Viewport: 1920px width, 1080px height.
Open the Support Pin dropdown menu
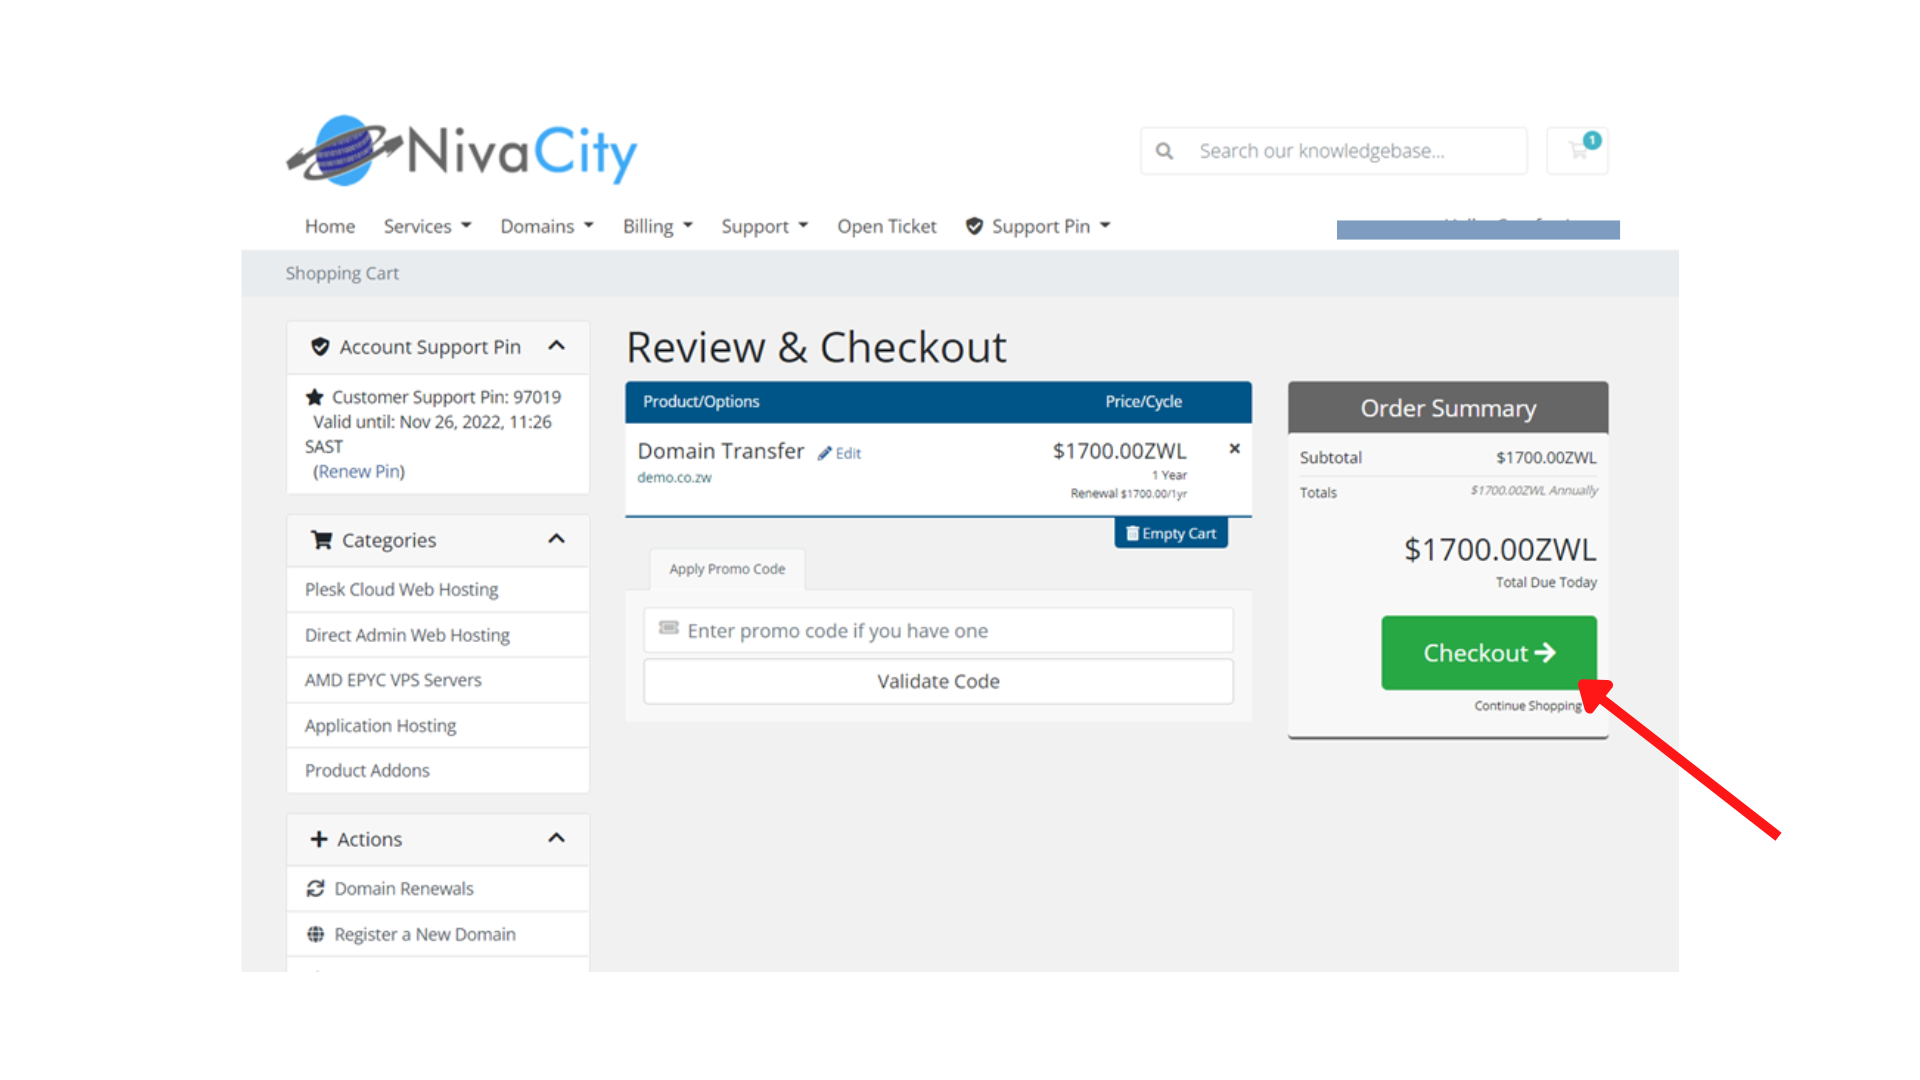point(1038,226)
